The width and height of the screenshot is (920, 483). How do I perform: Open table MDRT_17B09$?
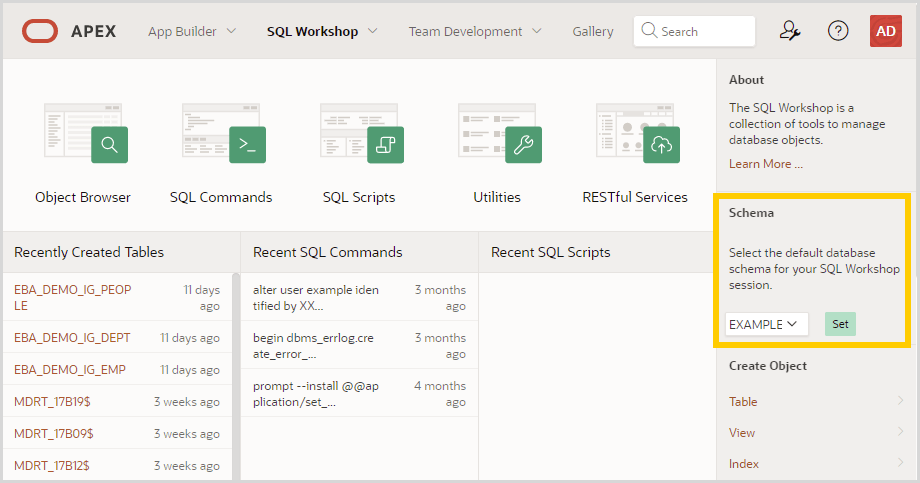(x=53, y=434)
